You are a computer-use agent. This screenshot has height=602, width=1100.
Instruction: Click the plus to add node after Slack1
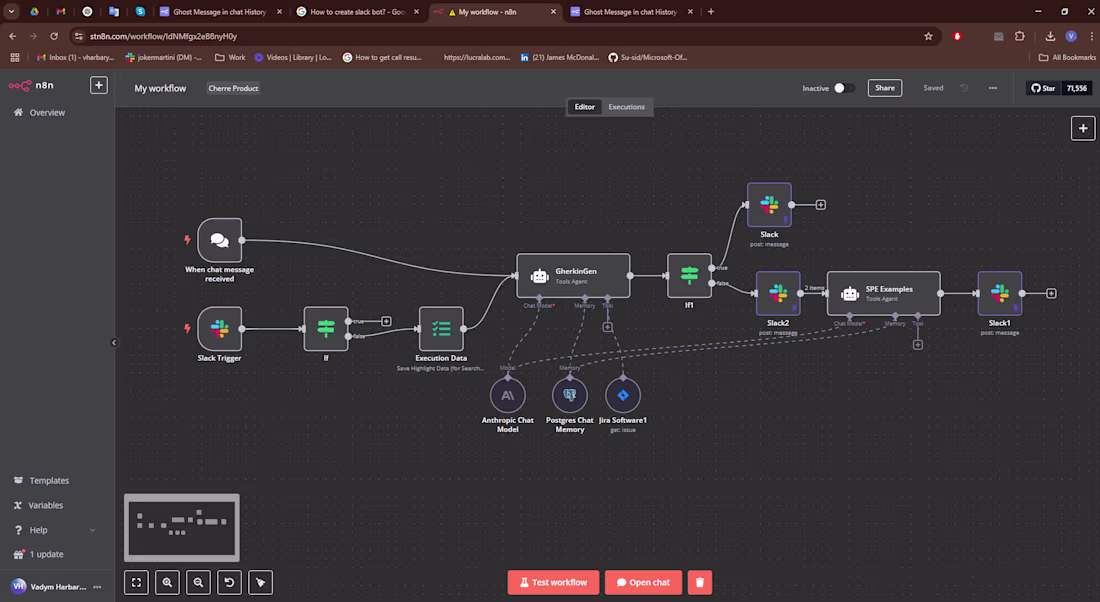coord(1050,293)
